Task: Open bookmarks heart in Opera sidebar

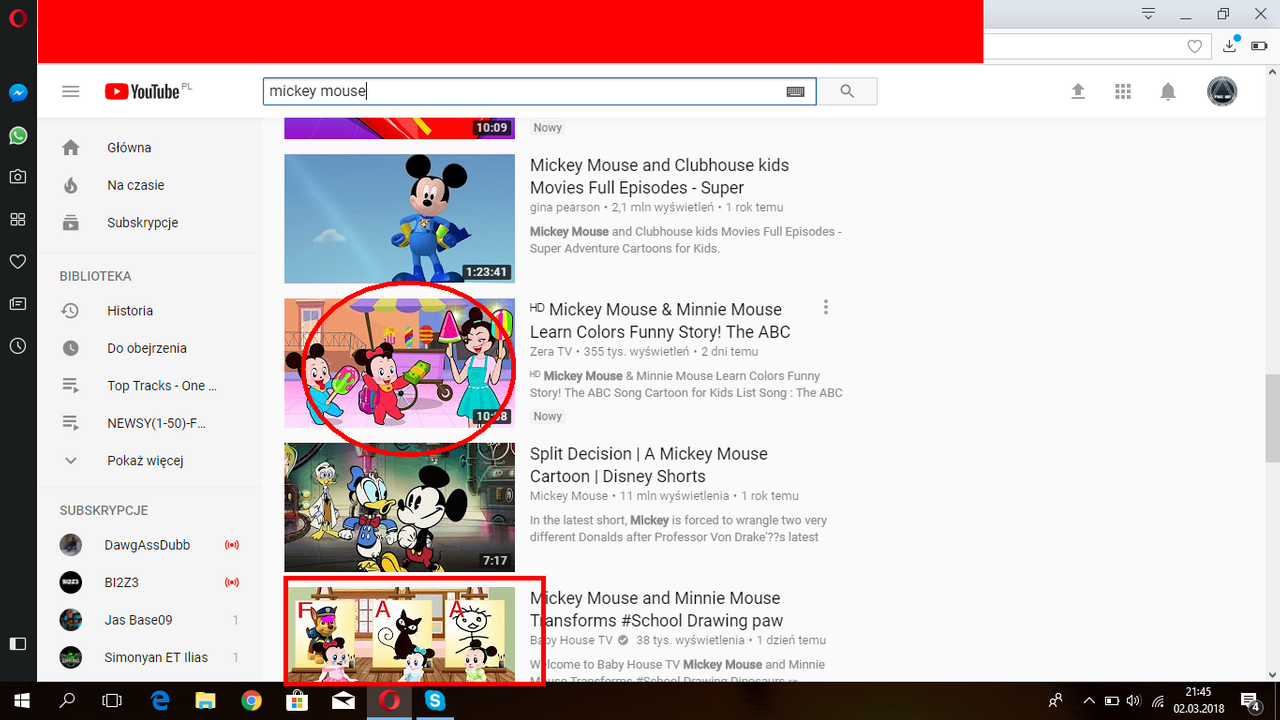Action: pyautogui.click(x=17, y=261)
